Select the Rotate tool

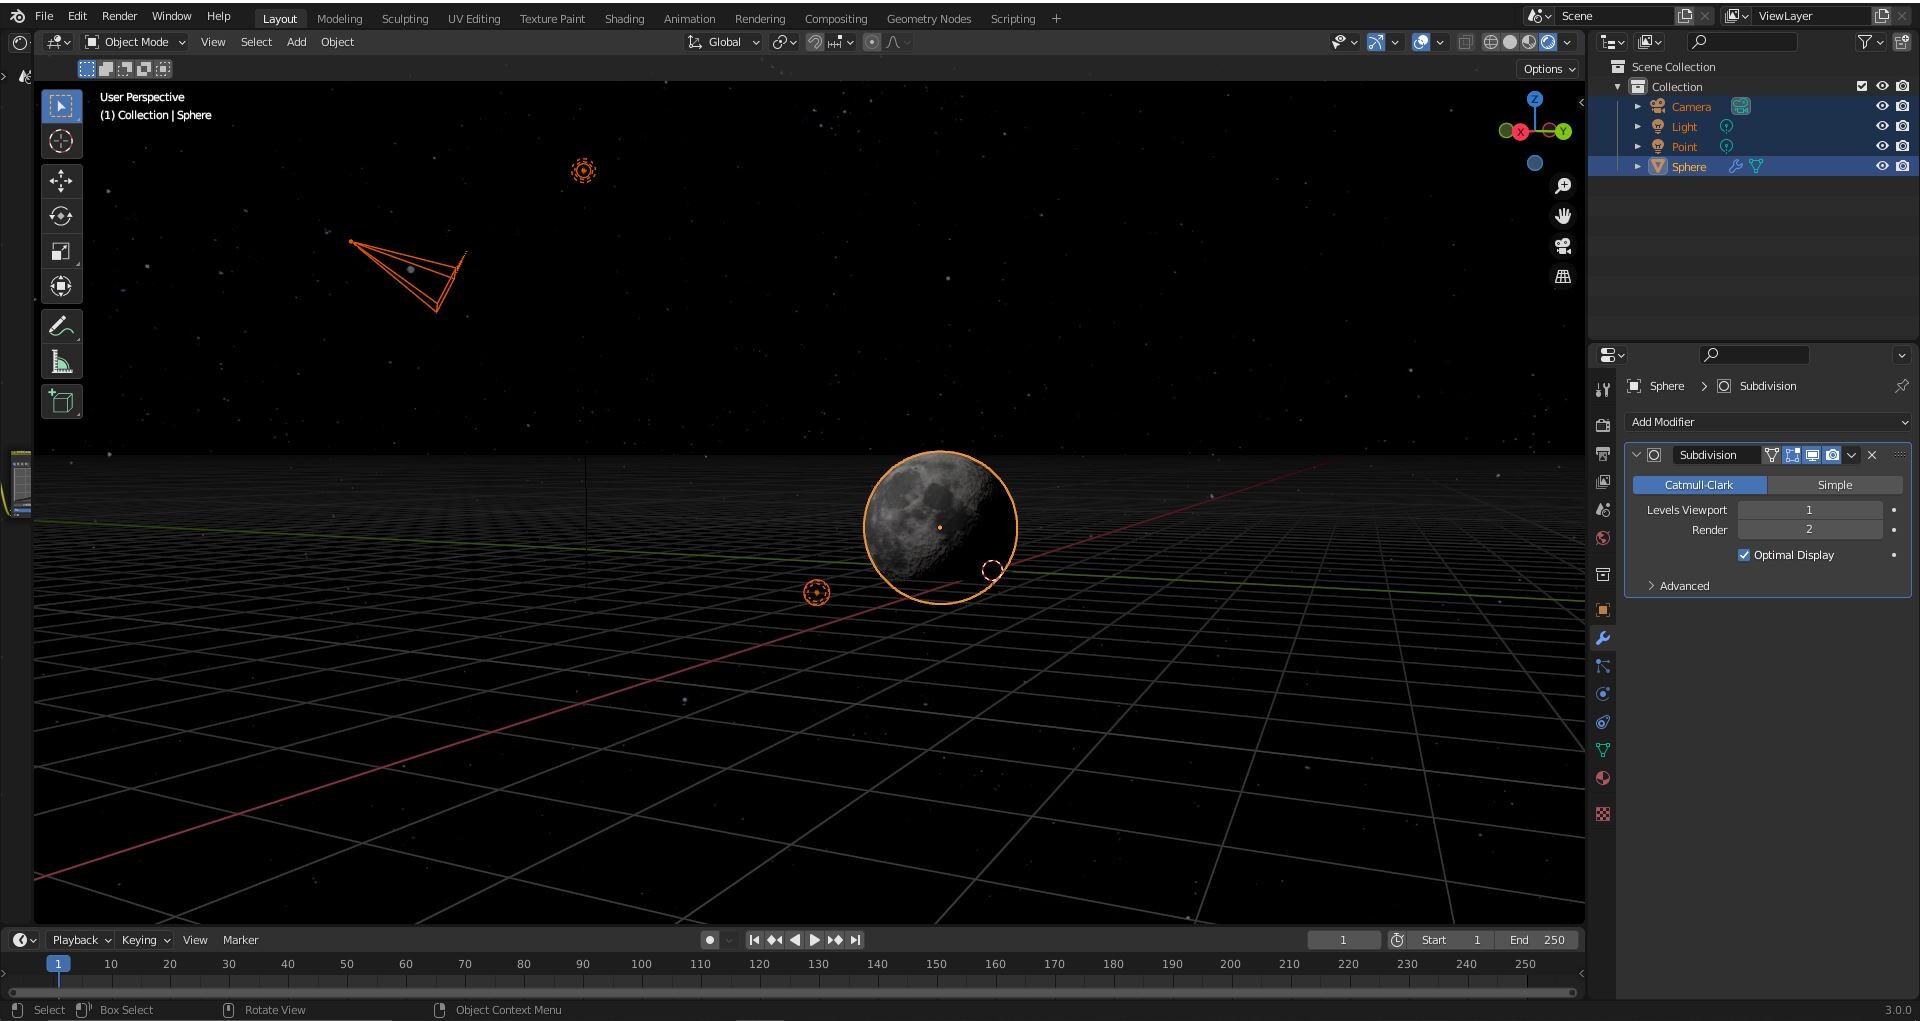[x=61, y=216]
